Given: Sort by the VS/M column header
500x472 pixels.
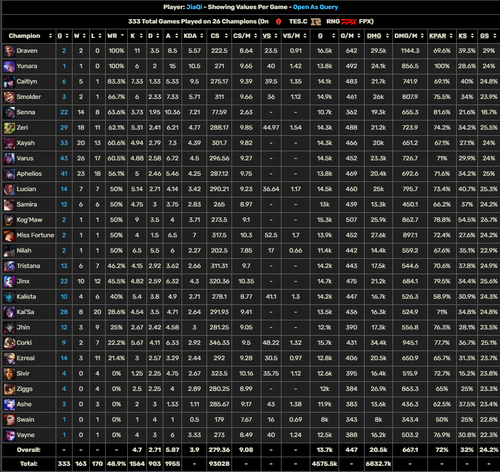Looking at the screenshot, I should [x=295, y=36].
